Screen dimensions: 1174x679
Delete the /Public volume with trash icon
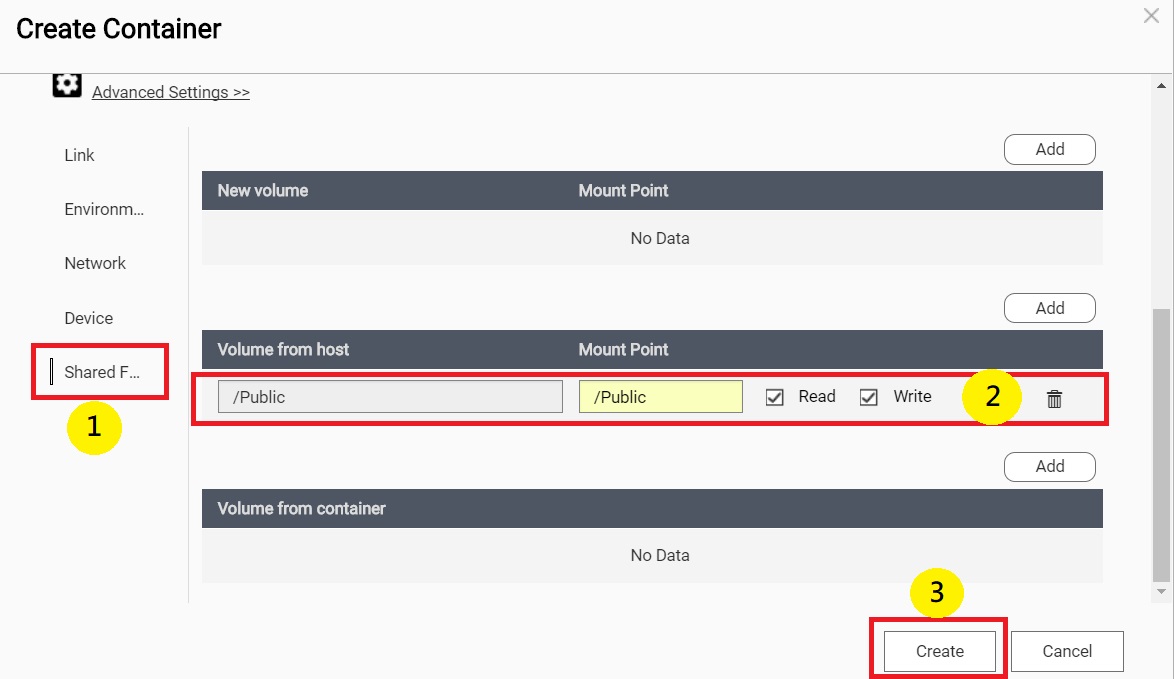click(x=1054, y=399)
